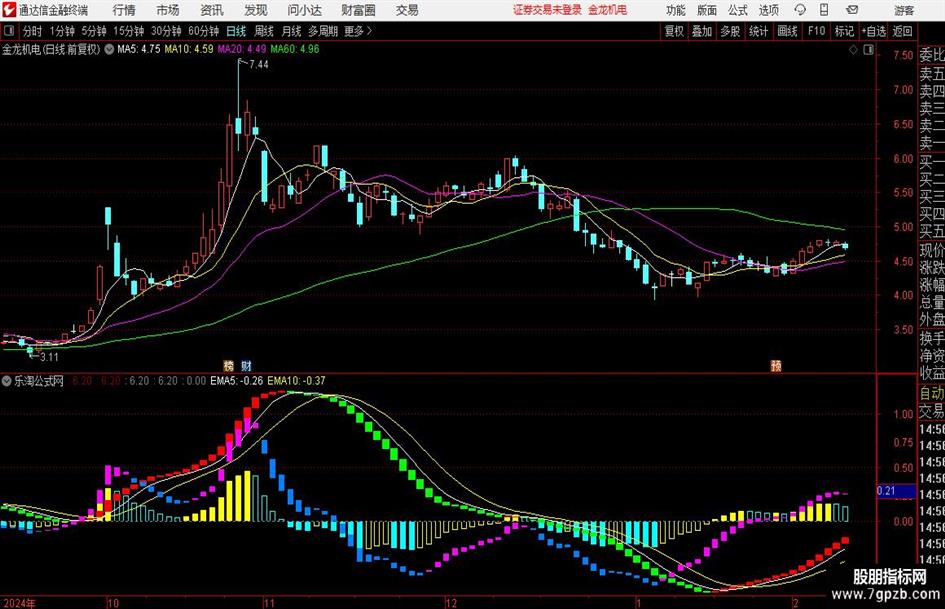Open the 问小达 menu
Viewport: 945px width, 609px height.
(304, 10)
